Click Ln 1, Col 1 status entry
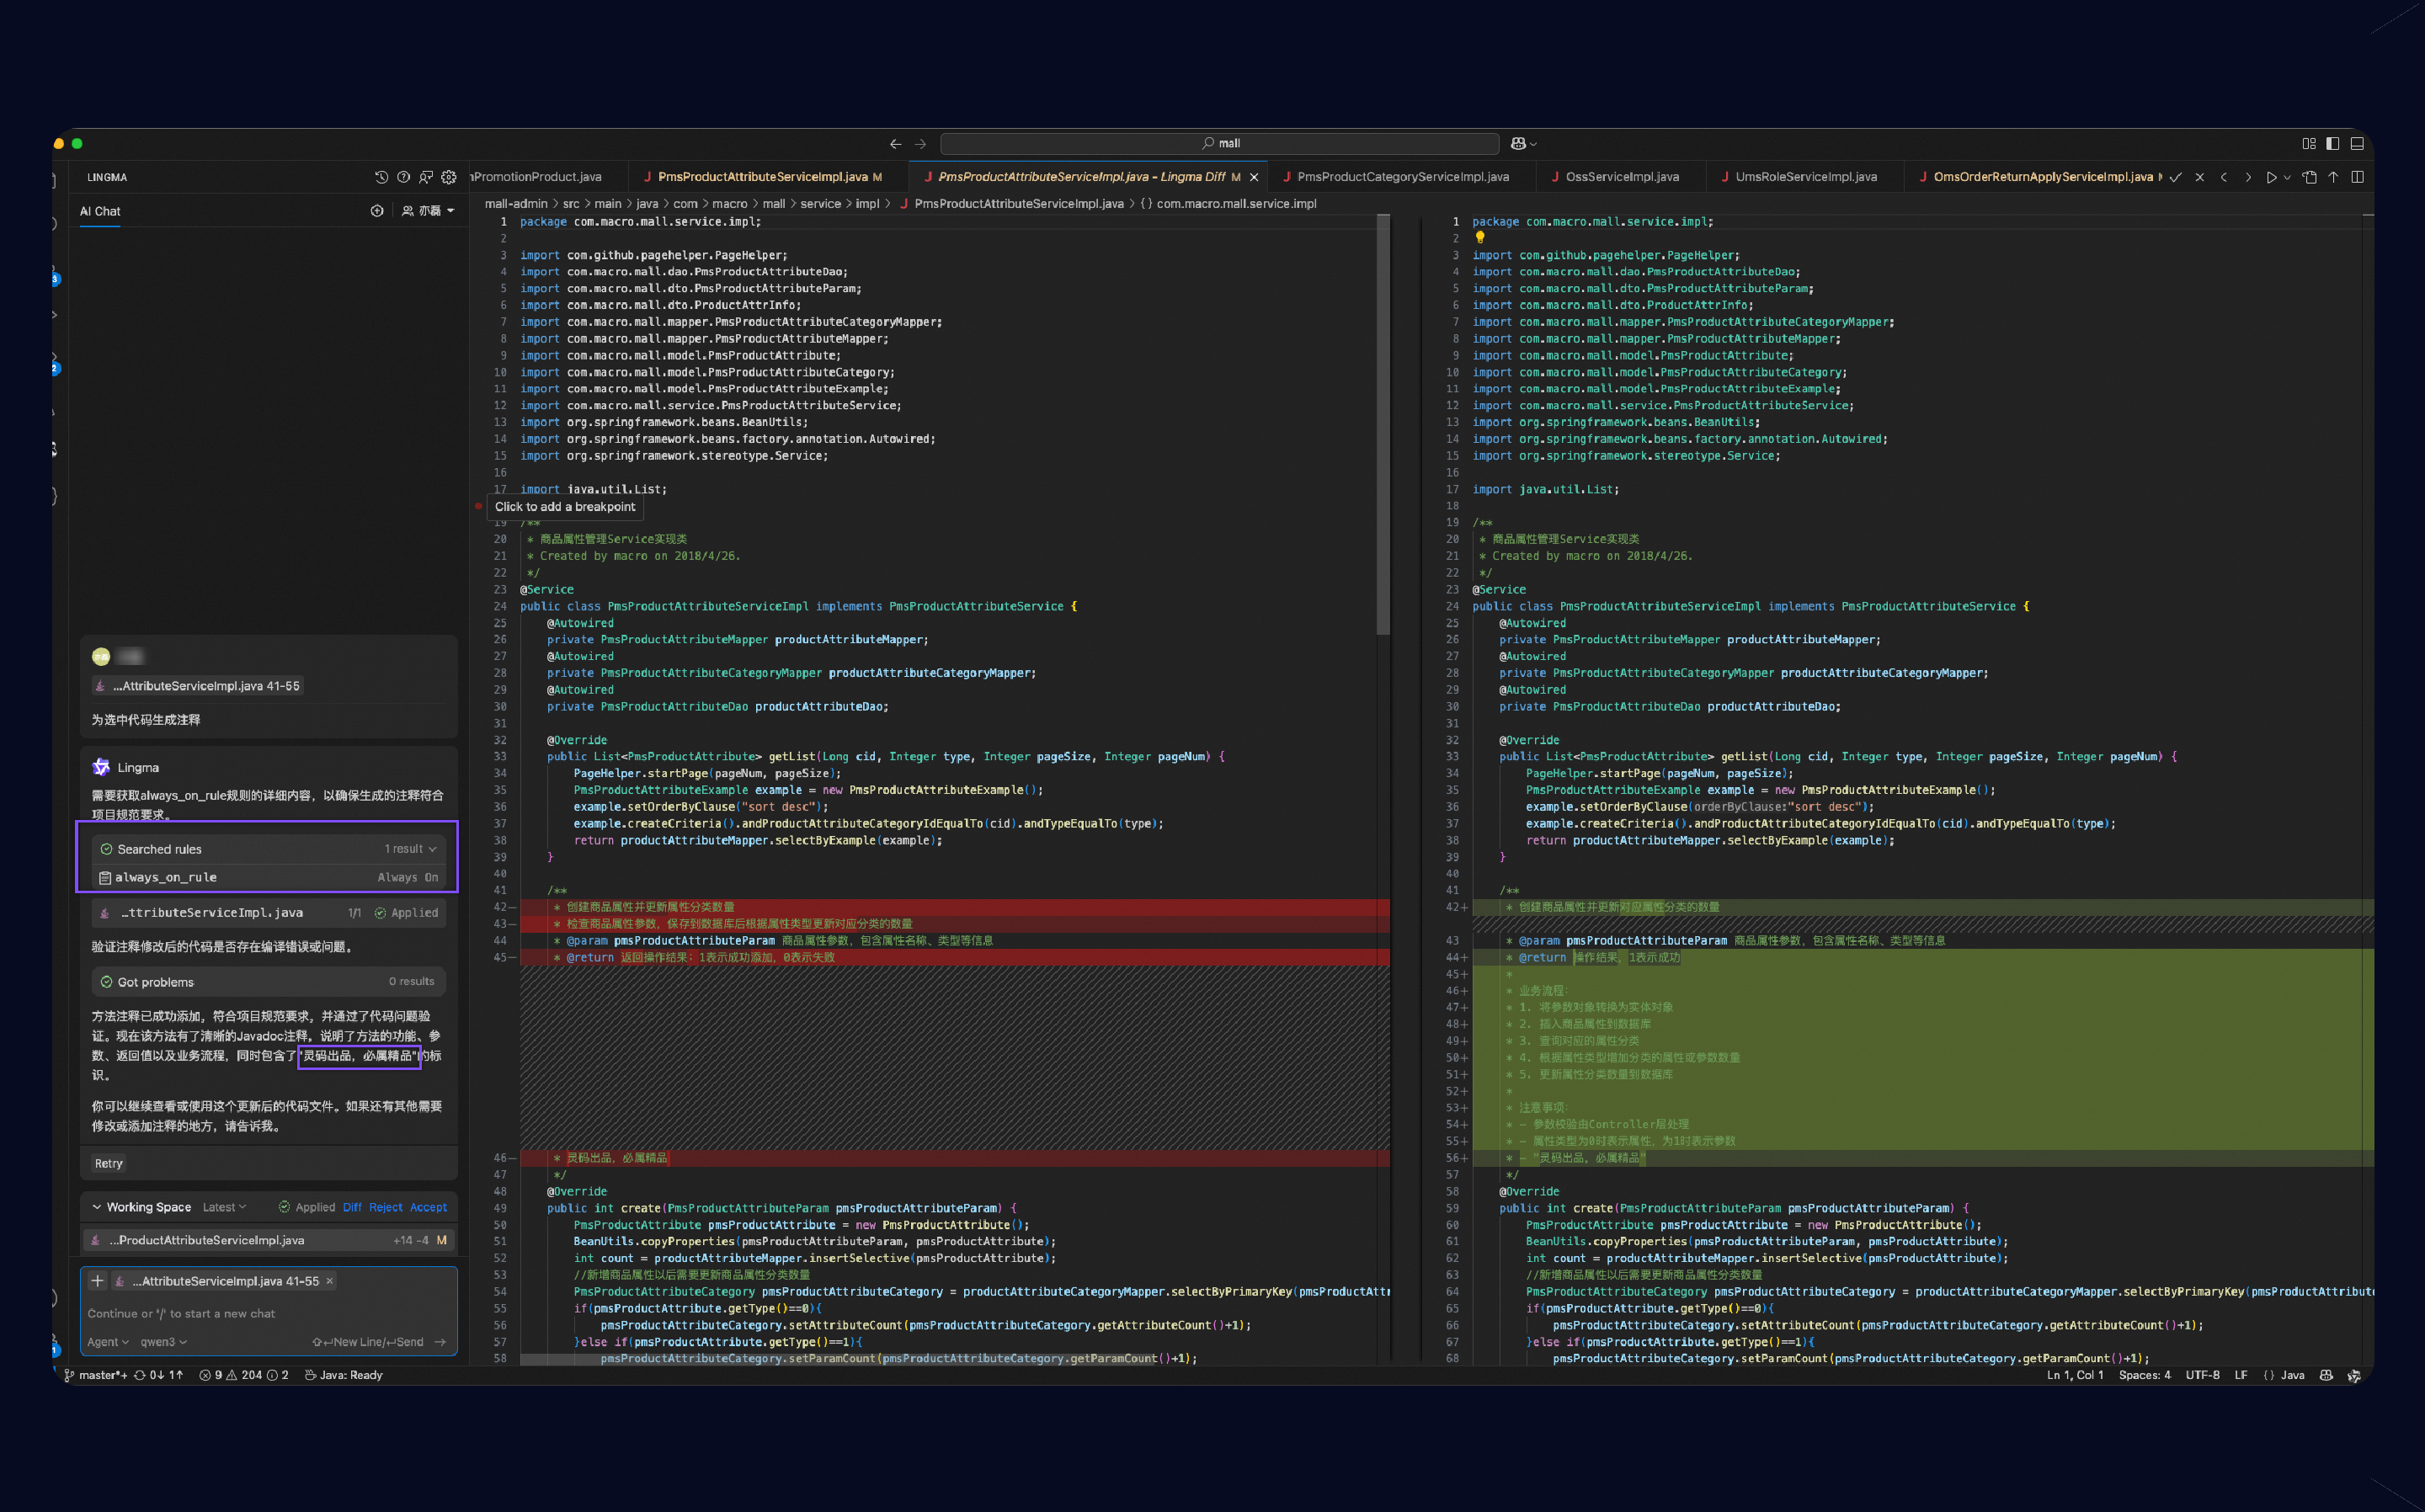 2075,1375
